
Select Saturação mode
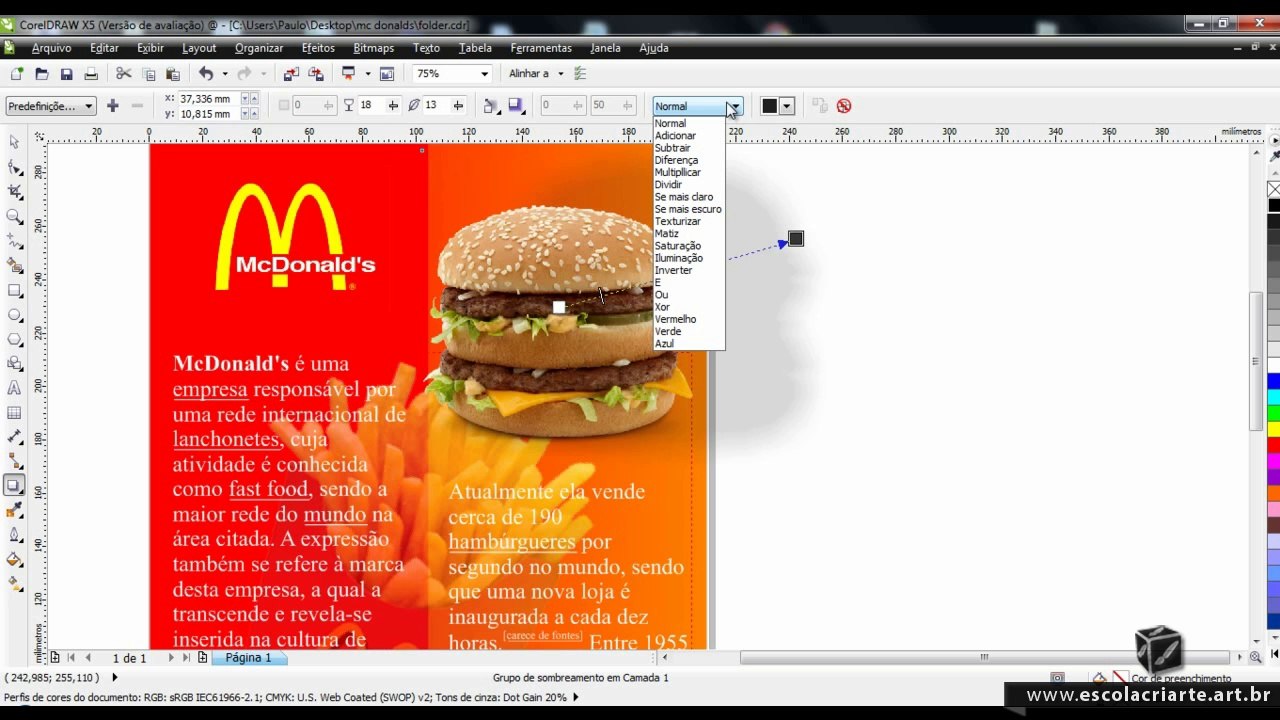click(677, 246)
